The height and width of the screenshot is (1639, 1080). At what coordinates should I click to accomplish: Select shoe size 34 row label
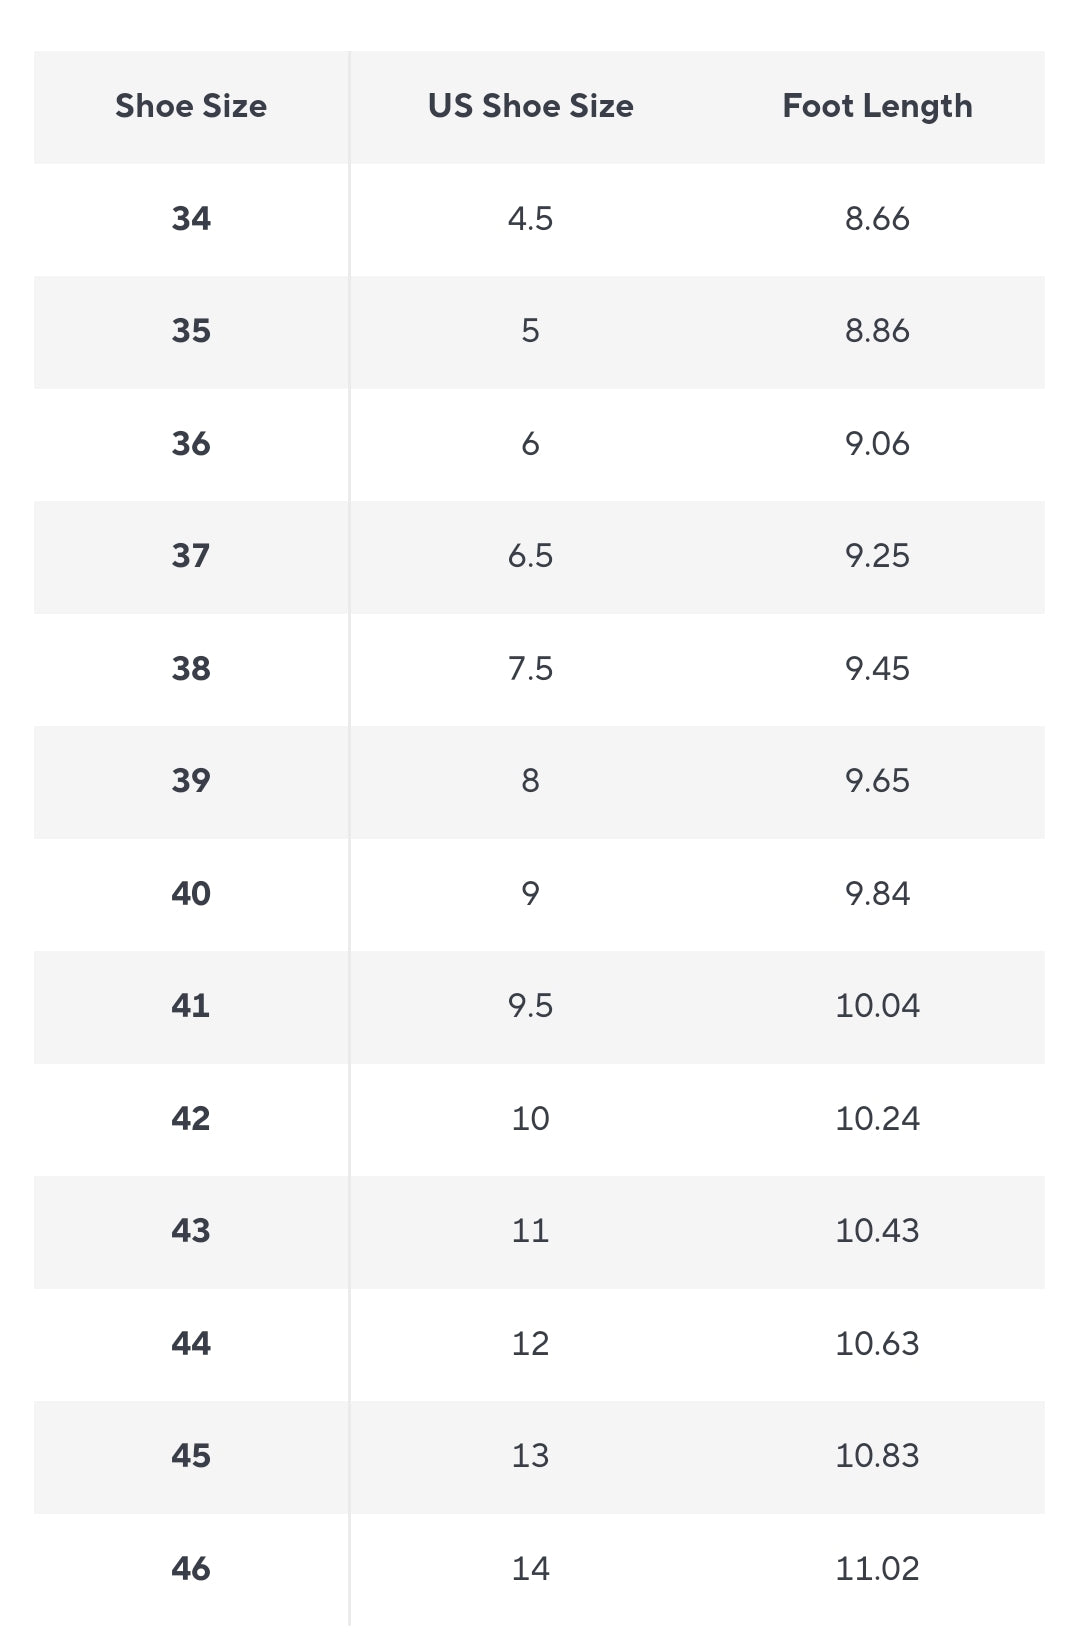coord(191,218)
